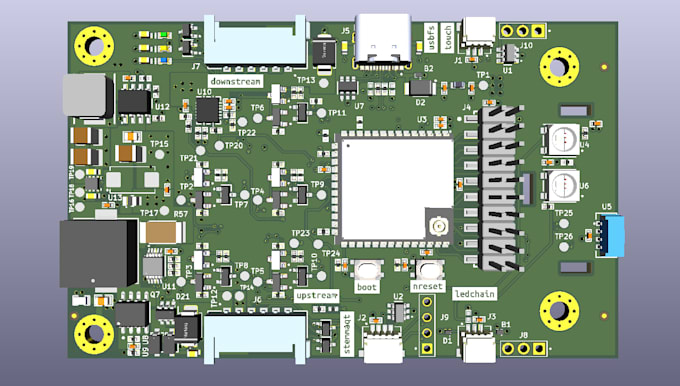Click the vertical 'stemmaqt' label
Image resolution: width=680 pixels, height=386 pixels.
coord(347,333)
